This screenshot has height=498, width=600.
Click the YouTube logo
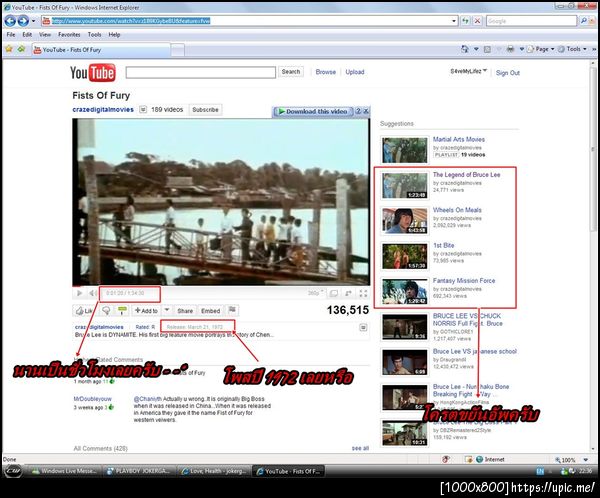point(93,72)
